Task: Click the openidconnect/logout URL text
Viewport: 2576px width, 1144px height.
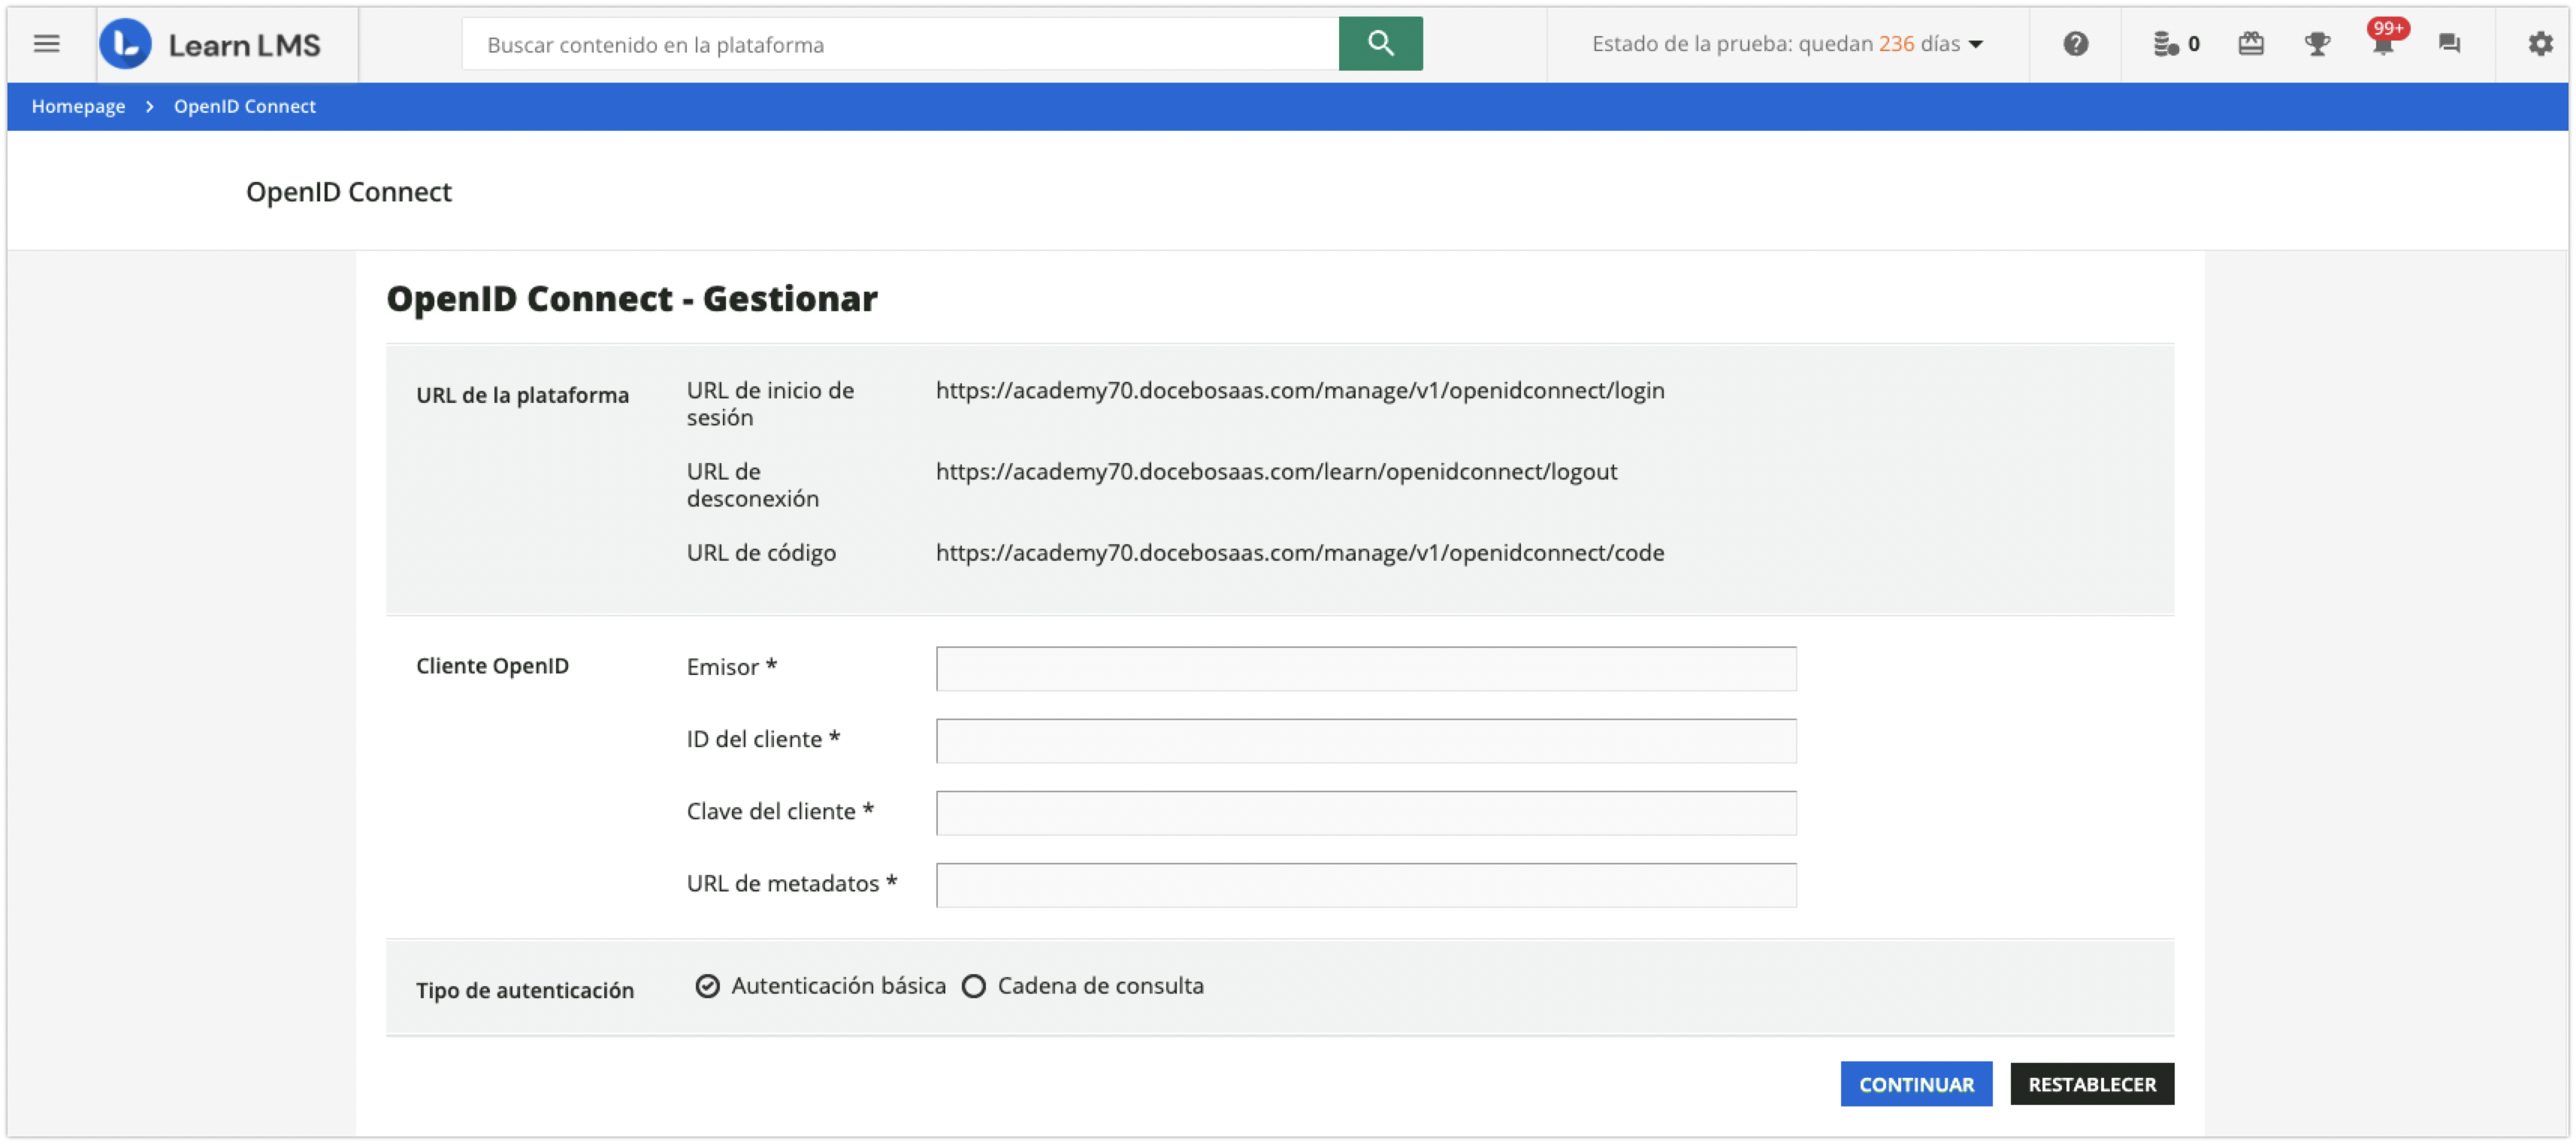Action: coord(1276,472)
